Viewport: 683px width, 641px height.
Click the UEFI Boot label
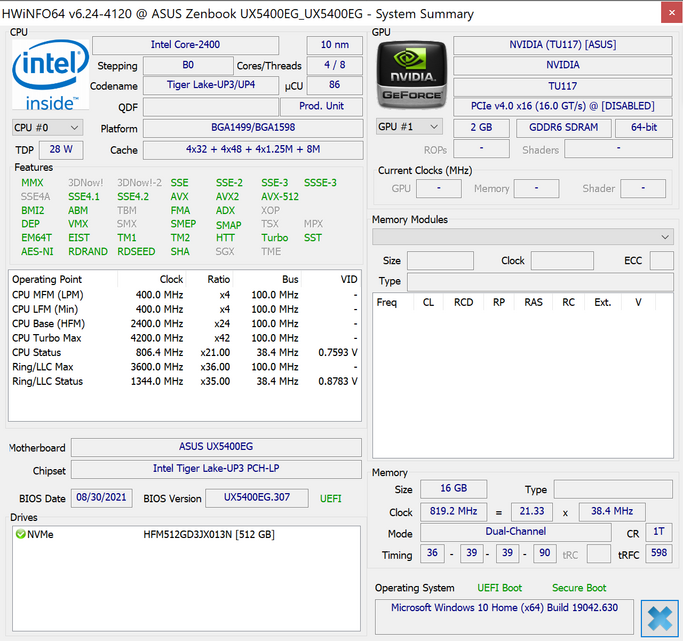(499, 588)
